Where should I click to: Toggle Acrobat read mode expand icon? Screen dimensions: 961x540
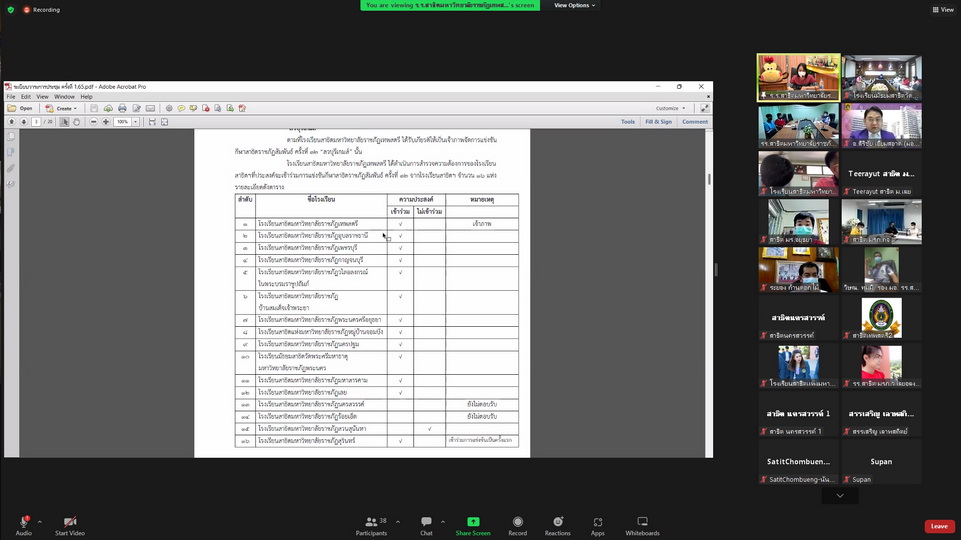tap(704, 108)
